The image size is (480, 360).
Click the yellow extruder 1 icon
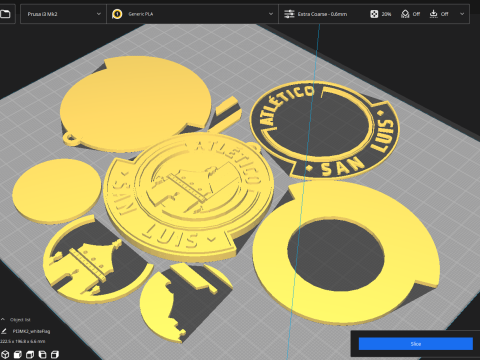(117, 14)
